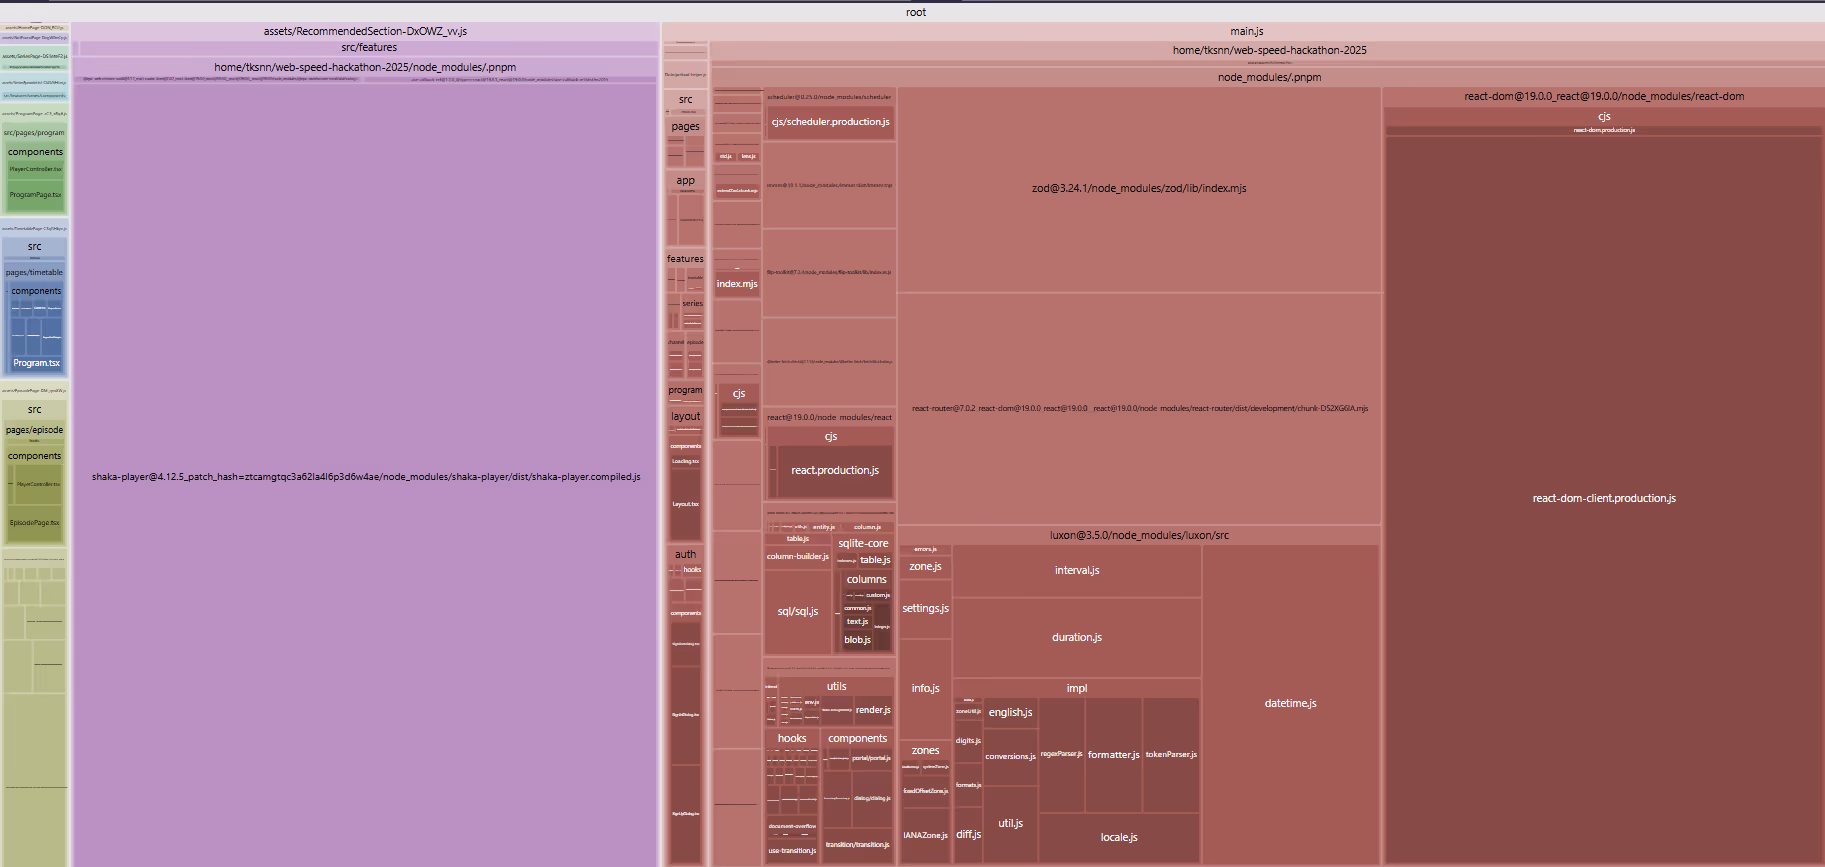
Task: Select the react-router chunk-DS2XG6IA.mjs block
Action: point(1139,408)
